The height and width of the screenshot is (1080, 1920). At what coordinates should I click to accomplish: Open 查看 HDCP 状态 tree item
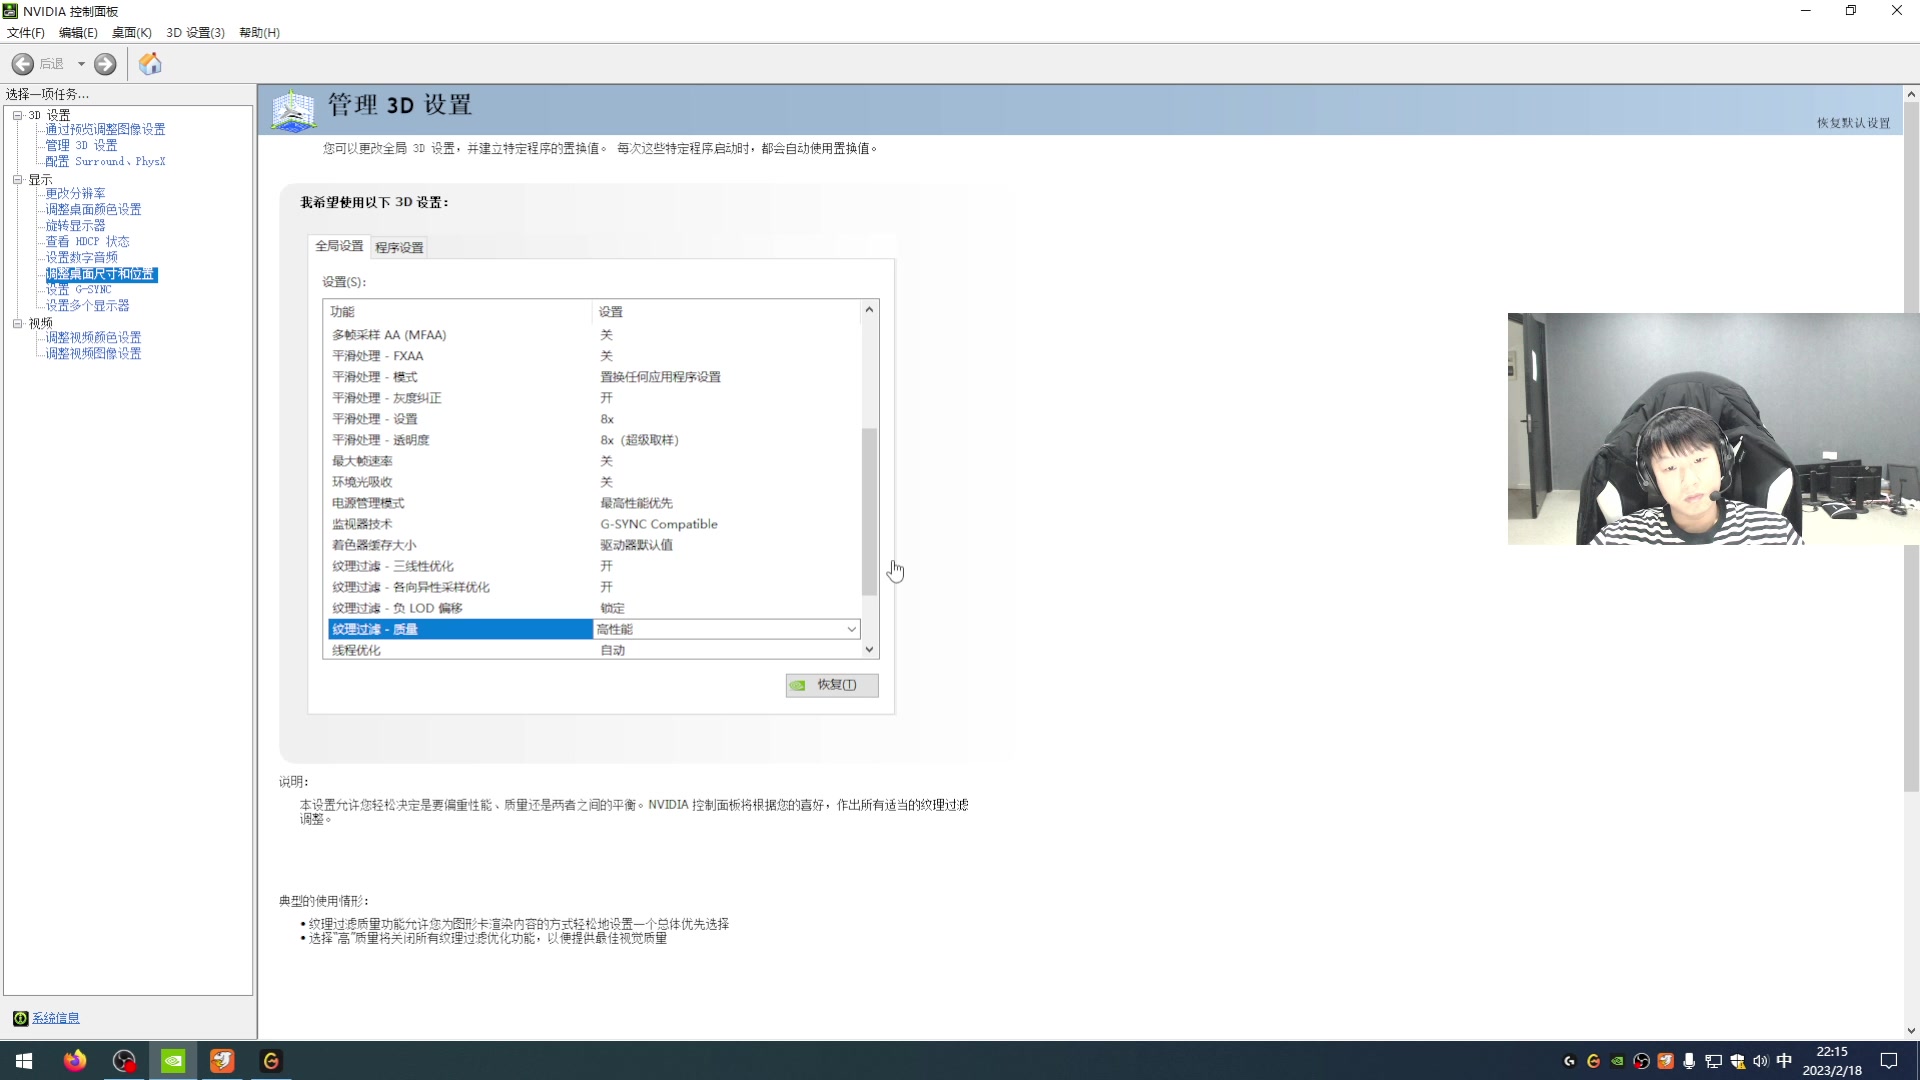[87, 242]
